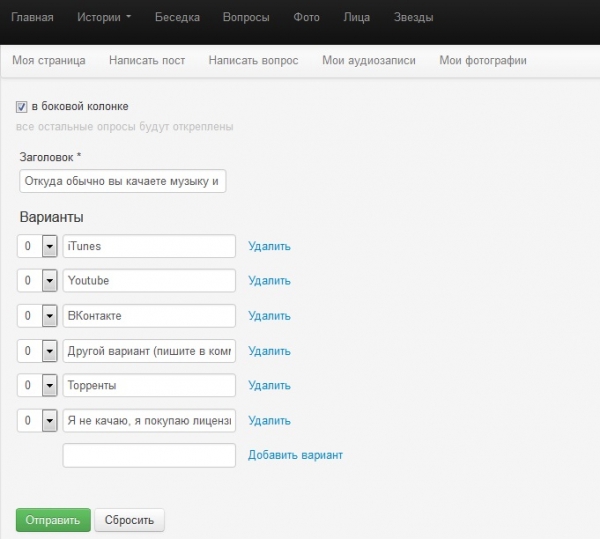This screenshot has height=539, width=600.
Task: Go to Беседка section
Action: (177, 17)
